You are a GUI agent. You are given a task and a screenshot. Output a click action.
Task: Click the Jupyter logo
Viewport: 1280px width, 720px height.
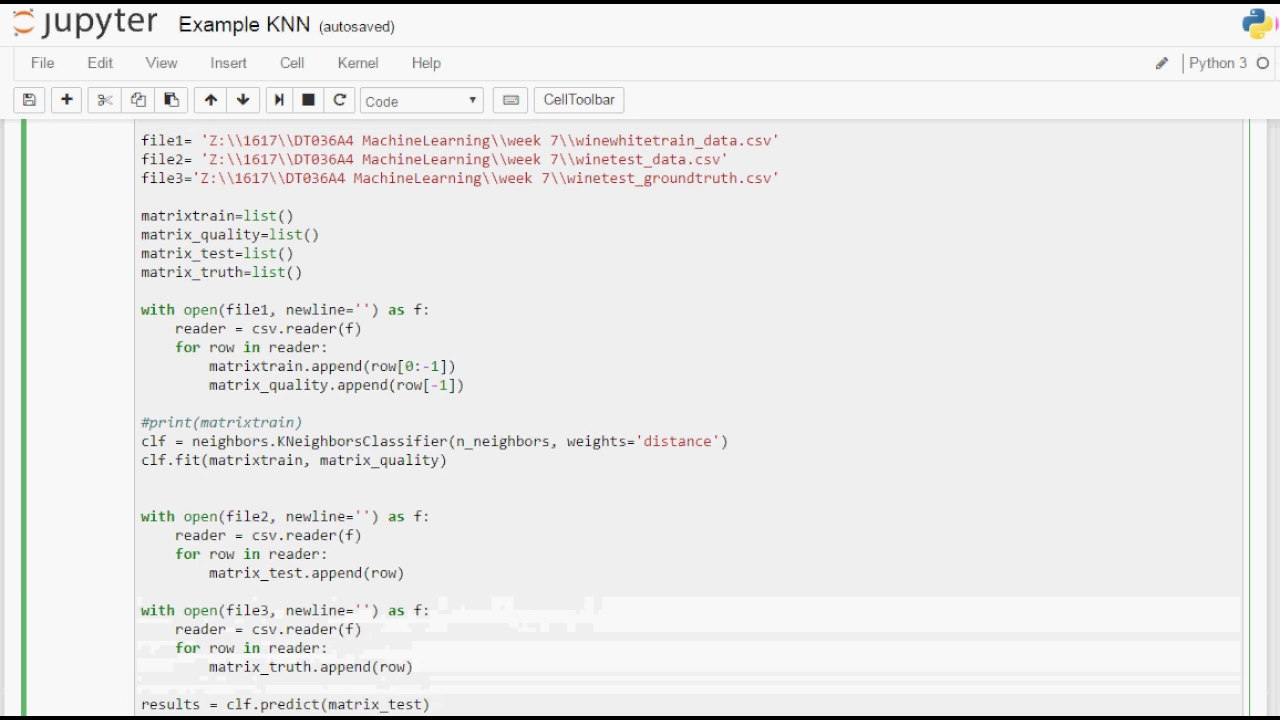pyautogui.click(x=85, y=23)
